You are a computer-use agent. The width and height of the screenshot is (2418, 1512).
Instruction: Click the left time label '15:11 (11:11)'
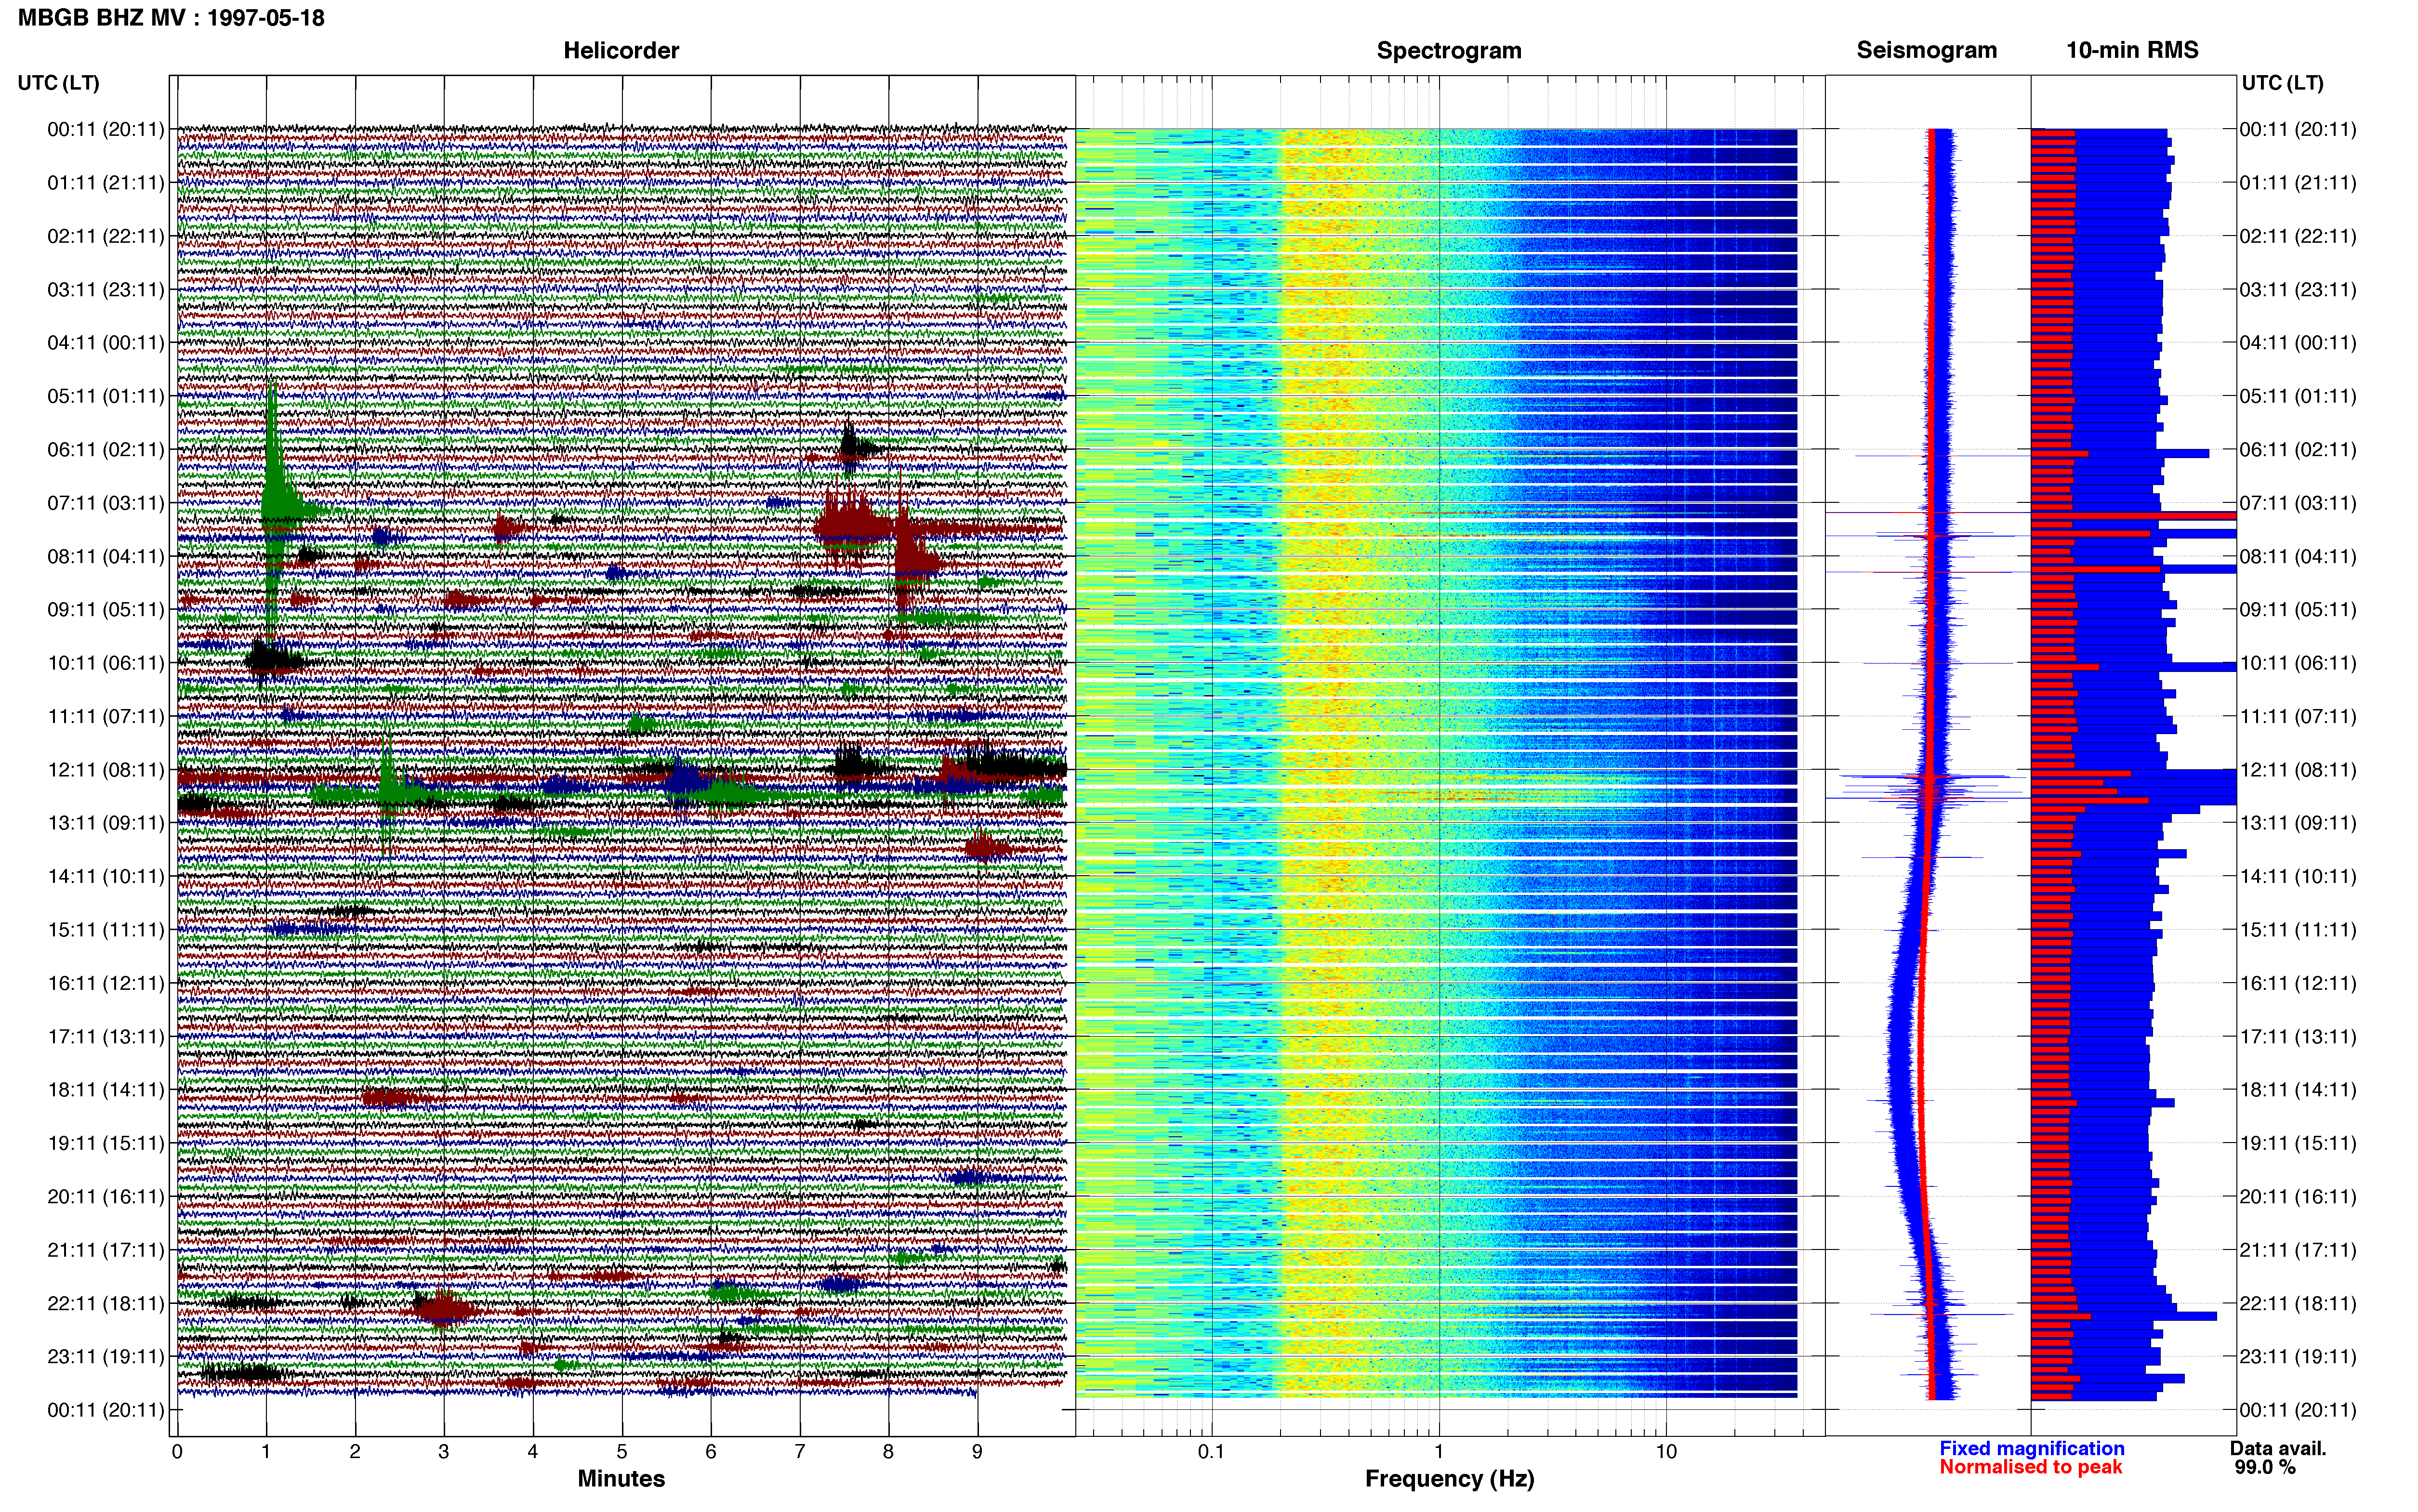[x=106, y=930]
